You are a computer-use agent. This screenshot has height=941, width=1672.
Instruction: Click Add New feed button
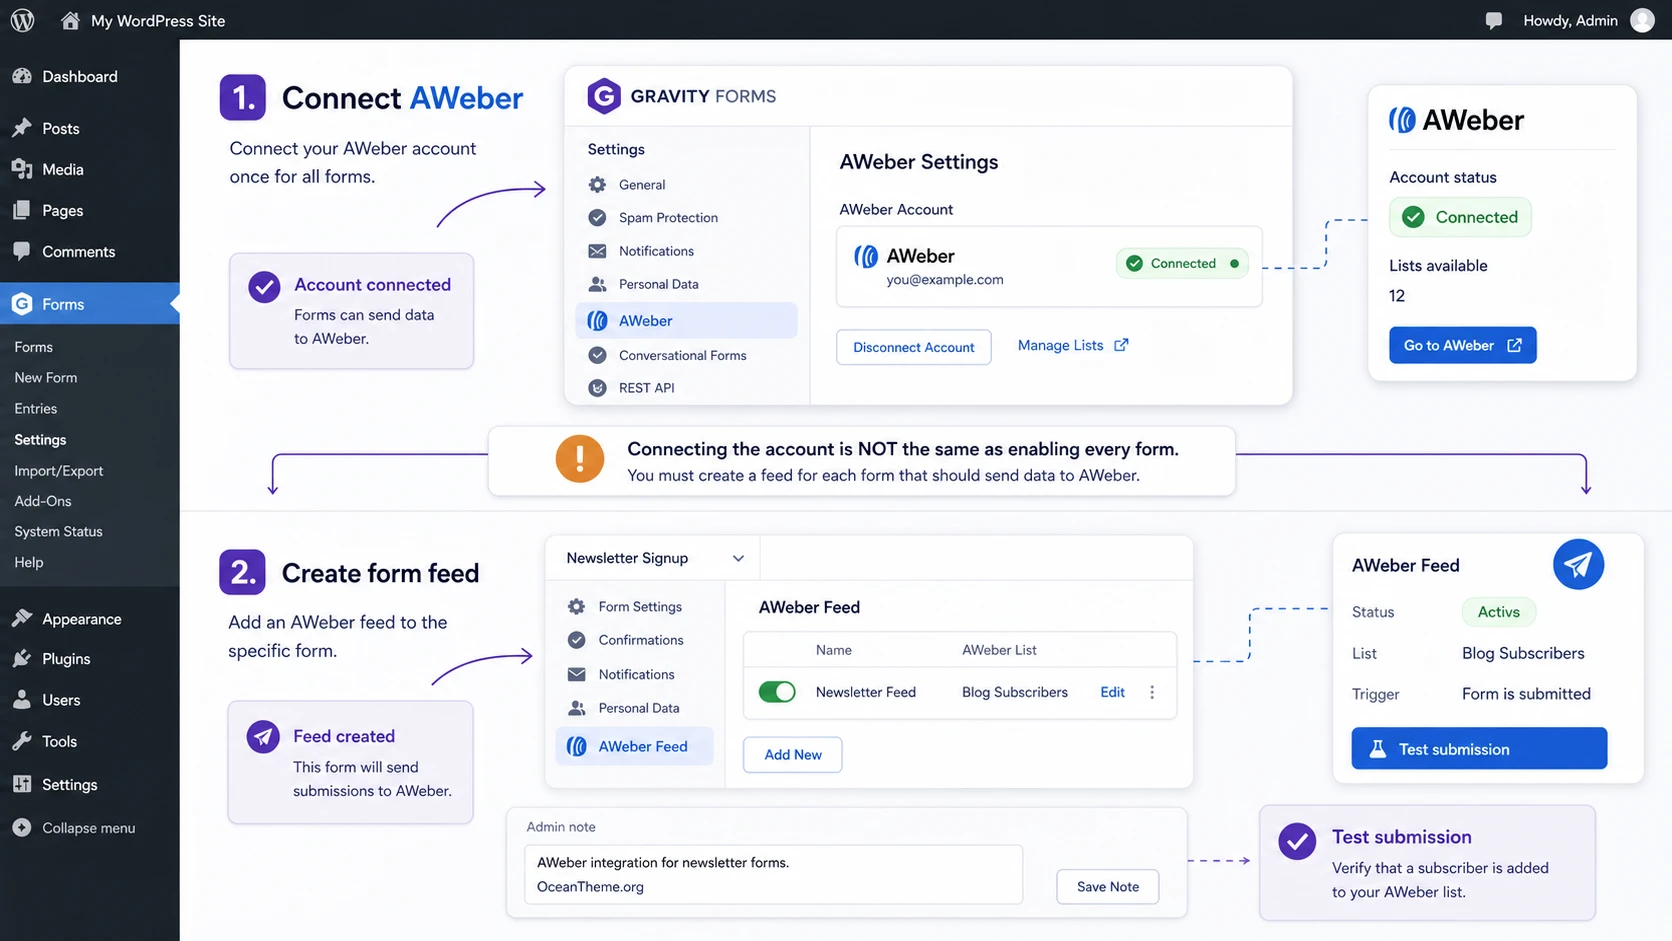pyautogui.click(x=793, y=755)
